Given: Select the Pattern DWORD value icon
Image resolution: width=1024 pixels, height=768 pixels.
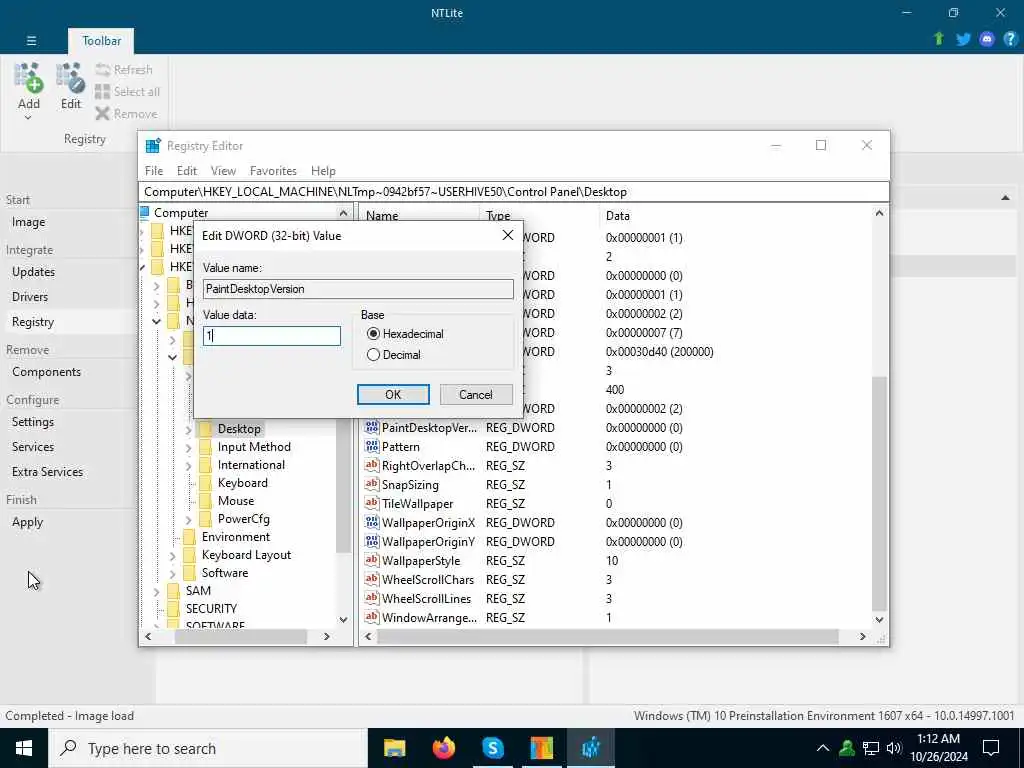Looking at the screenshot, I should 372,446.
